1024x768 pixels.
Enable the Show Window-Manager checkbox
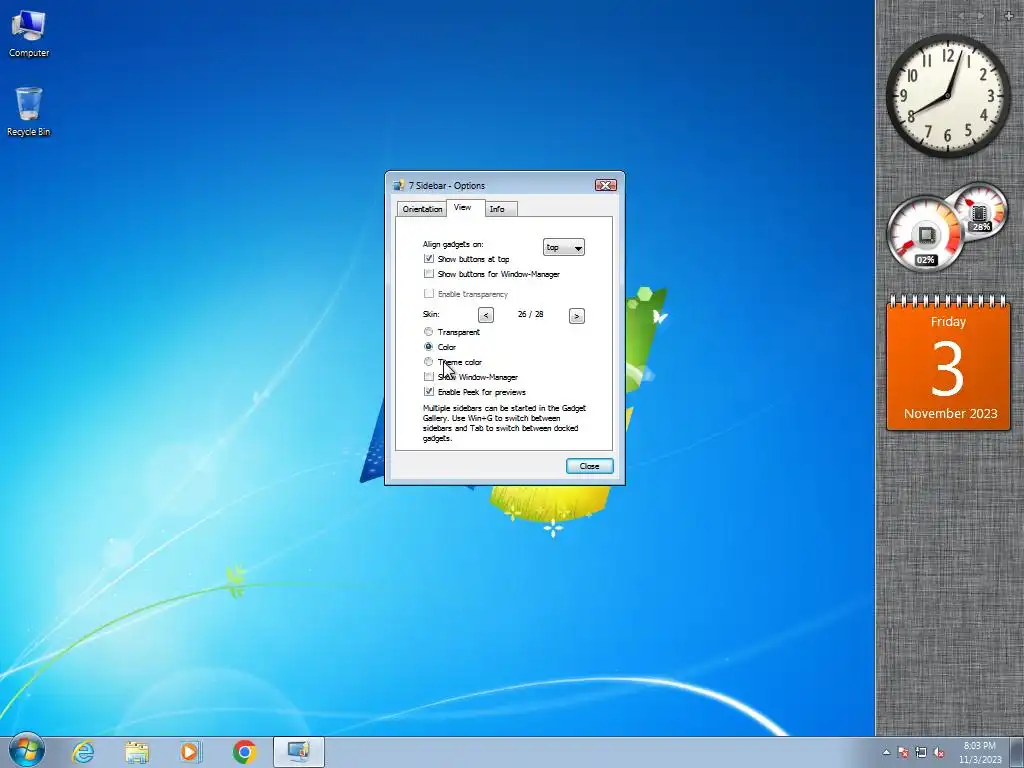pyautogui.click(x=428, y=377)
